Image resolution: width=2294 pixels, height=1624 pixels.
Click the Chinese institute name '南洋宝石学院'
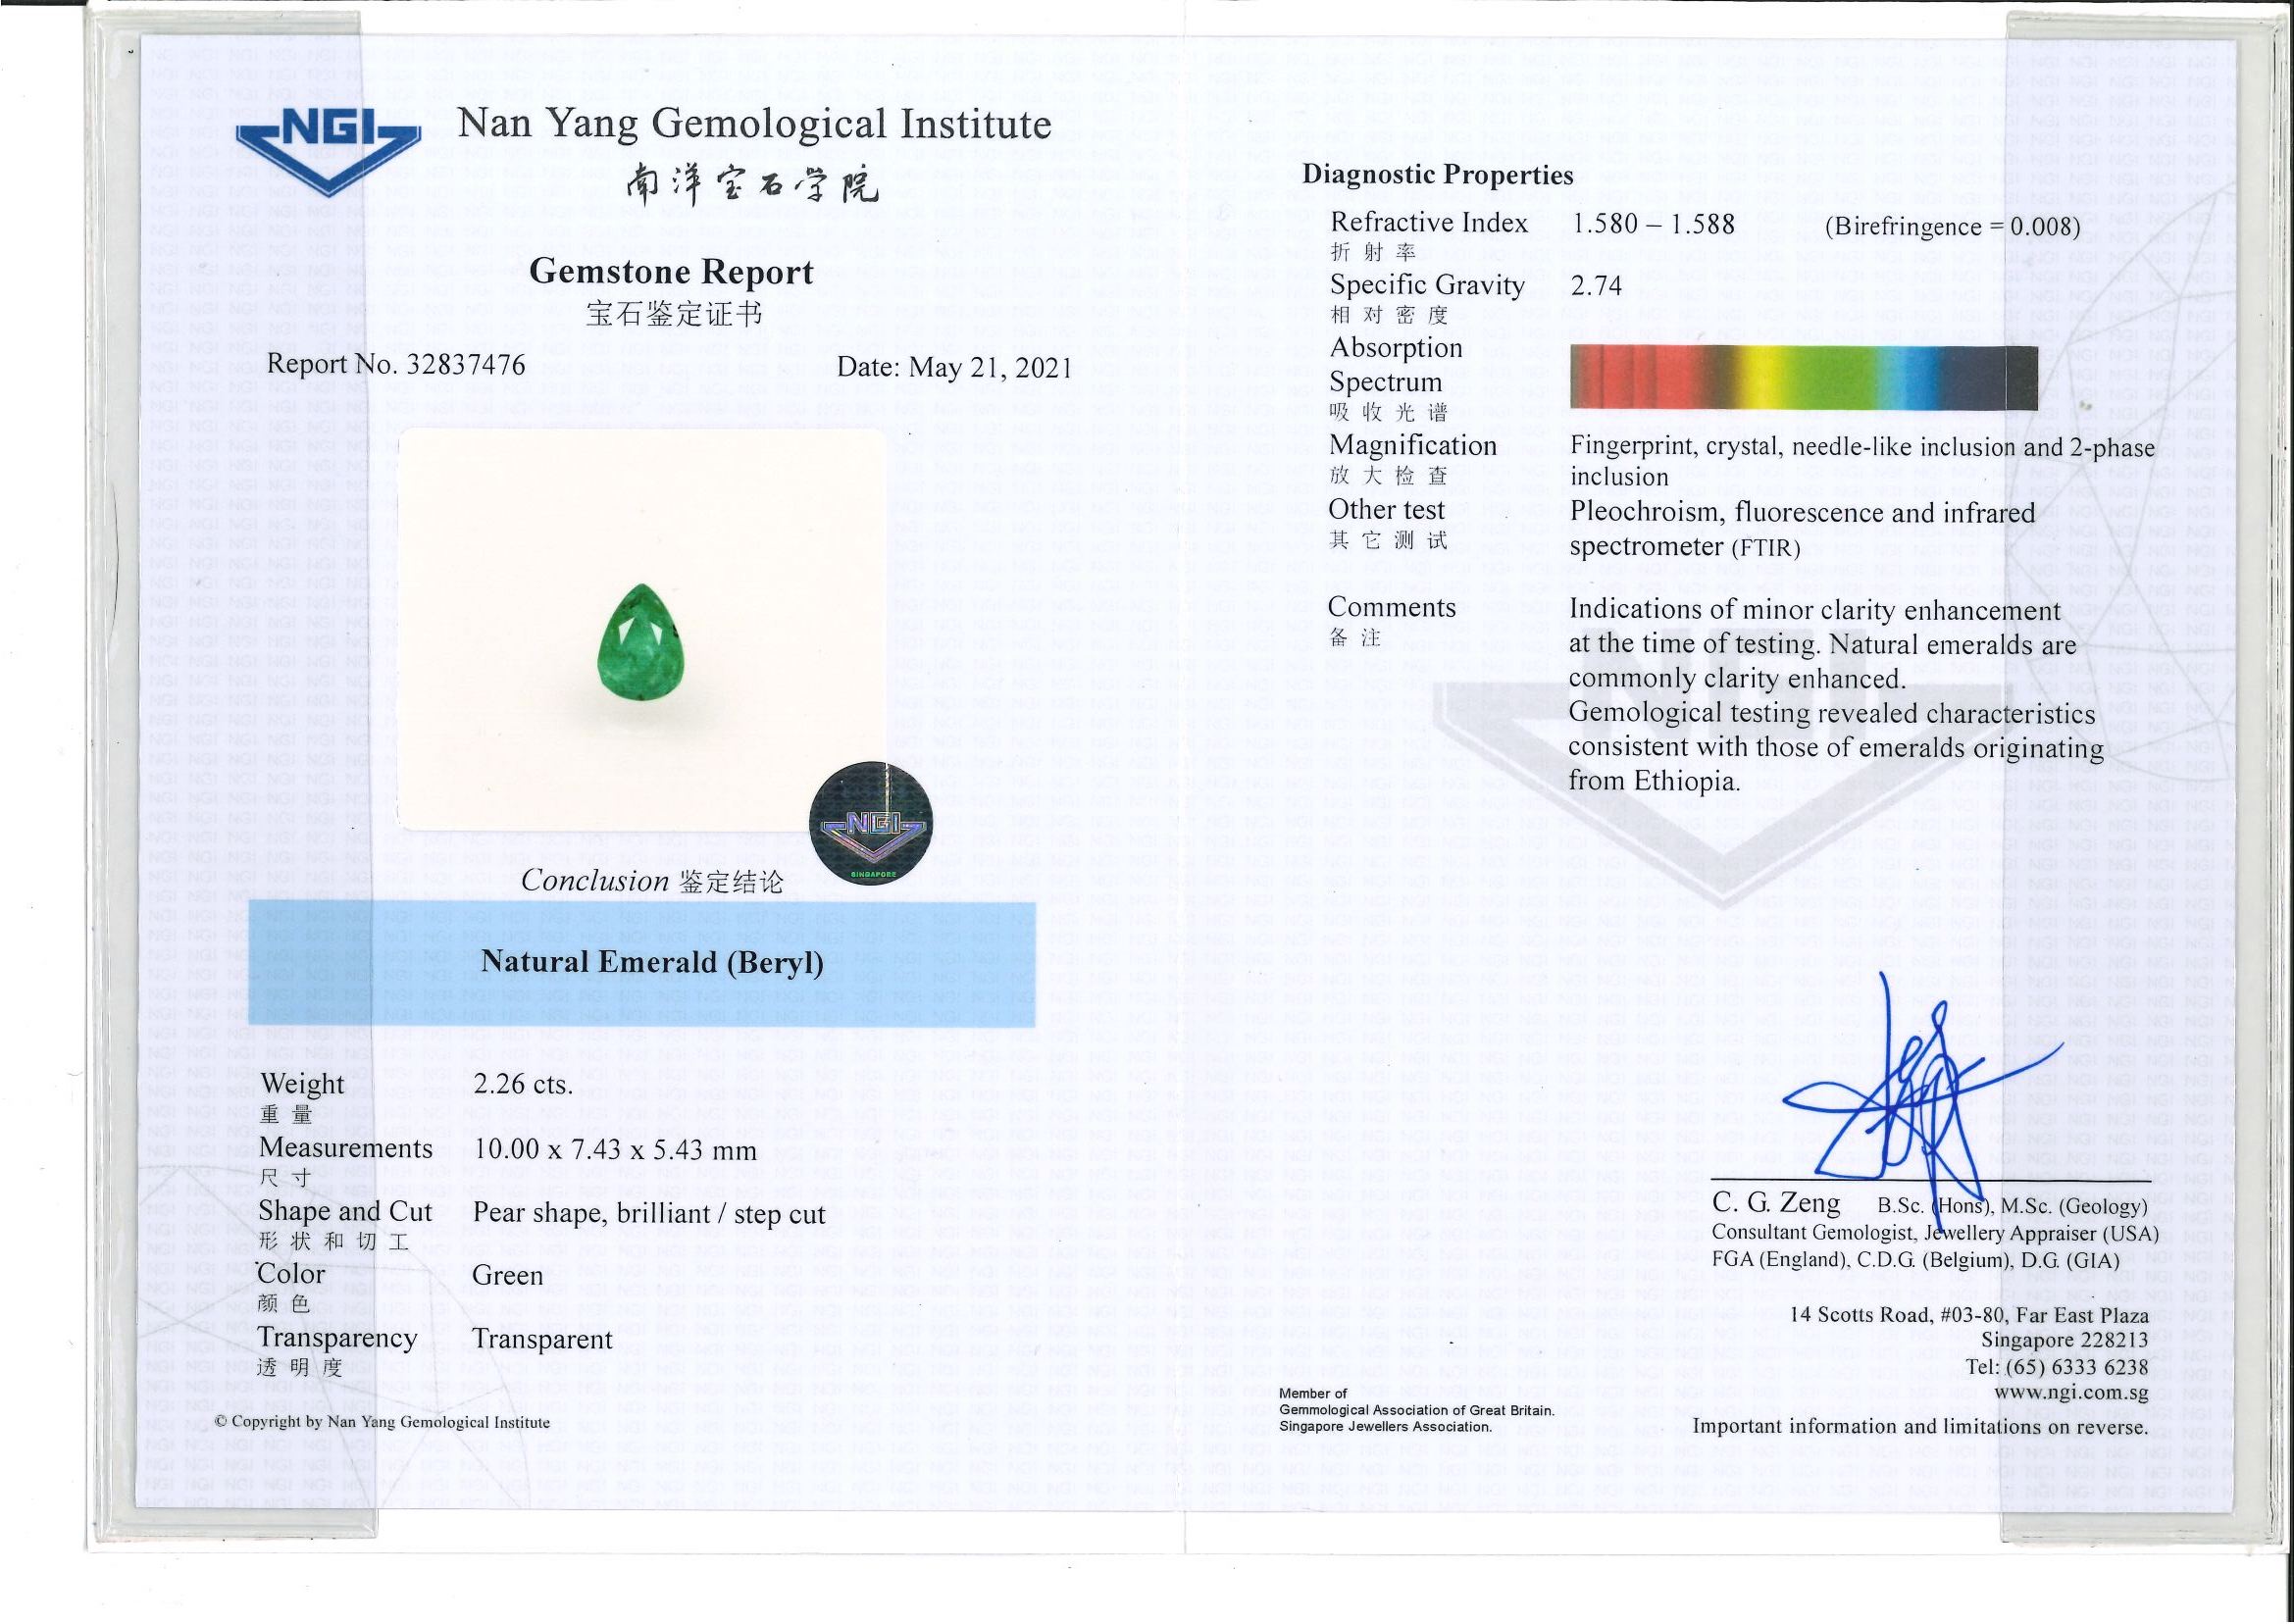point(752,185)
